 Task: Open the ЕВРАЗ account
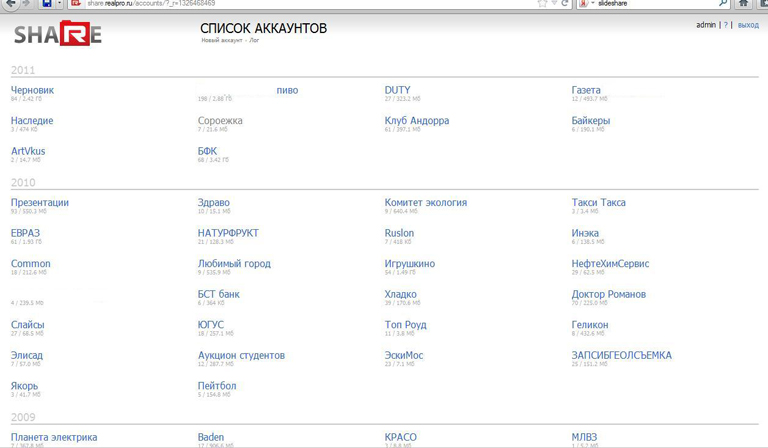25,233
